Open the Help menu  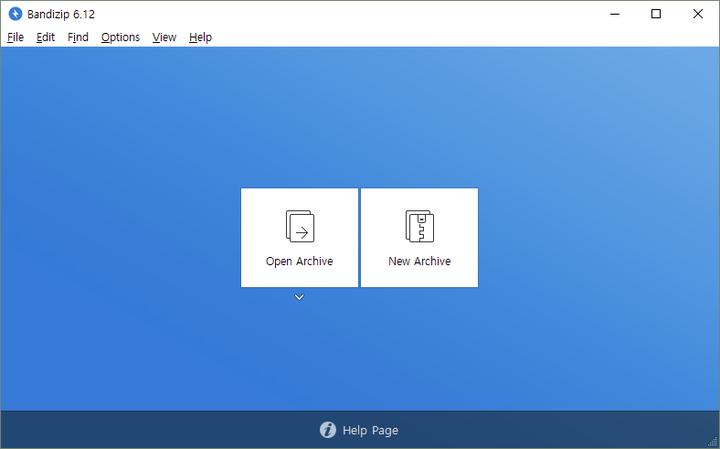click(x=200, y=37)
